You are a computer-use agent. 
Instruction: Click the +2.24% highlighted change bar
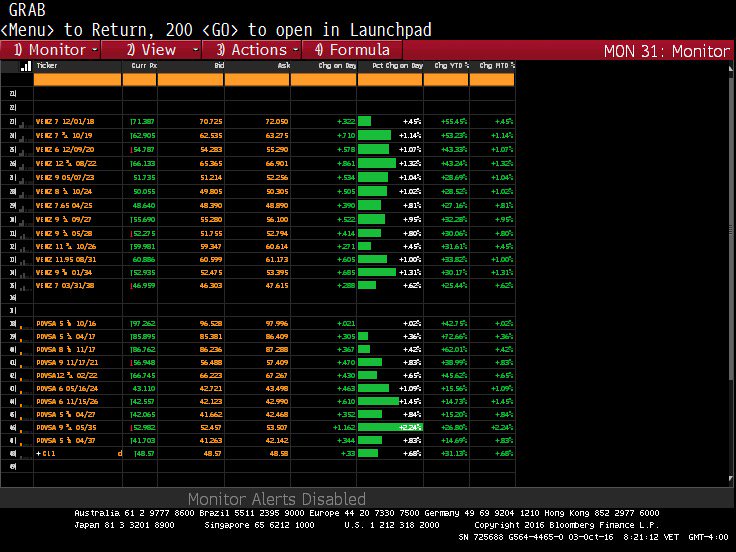[390, 427]
